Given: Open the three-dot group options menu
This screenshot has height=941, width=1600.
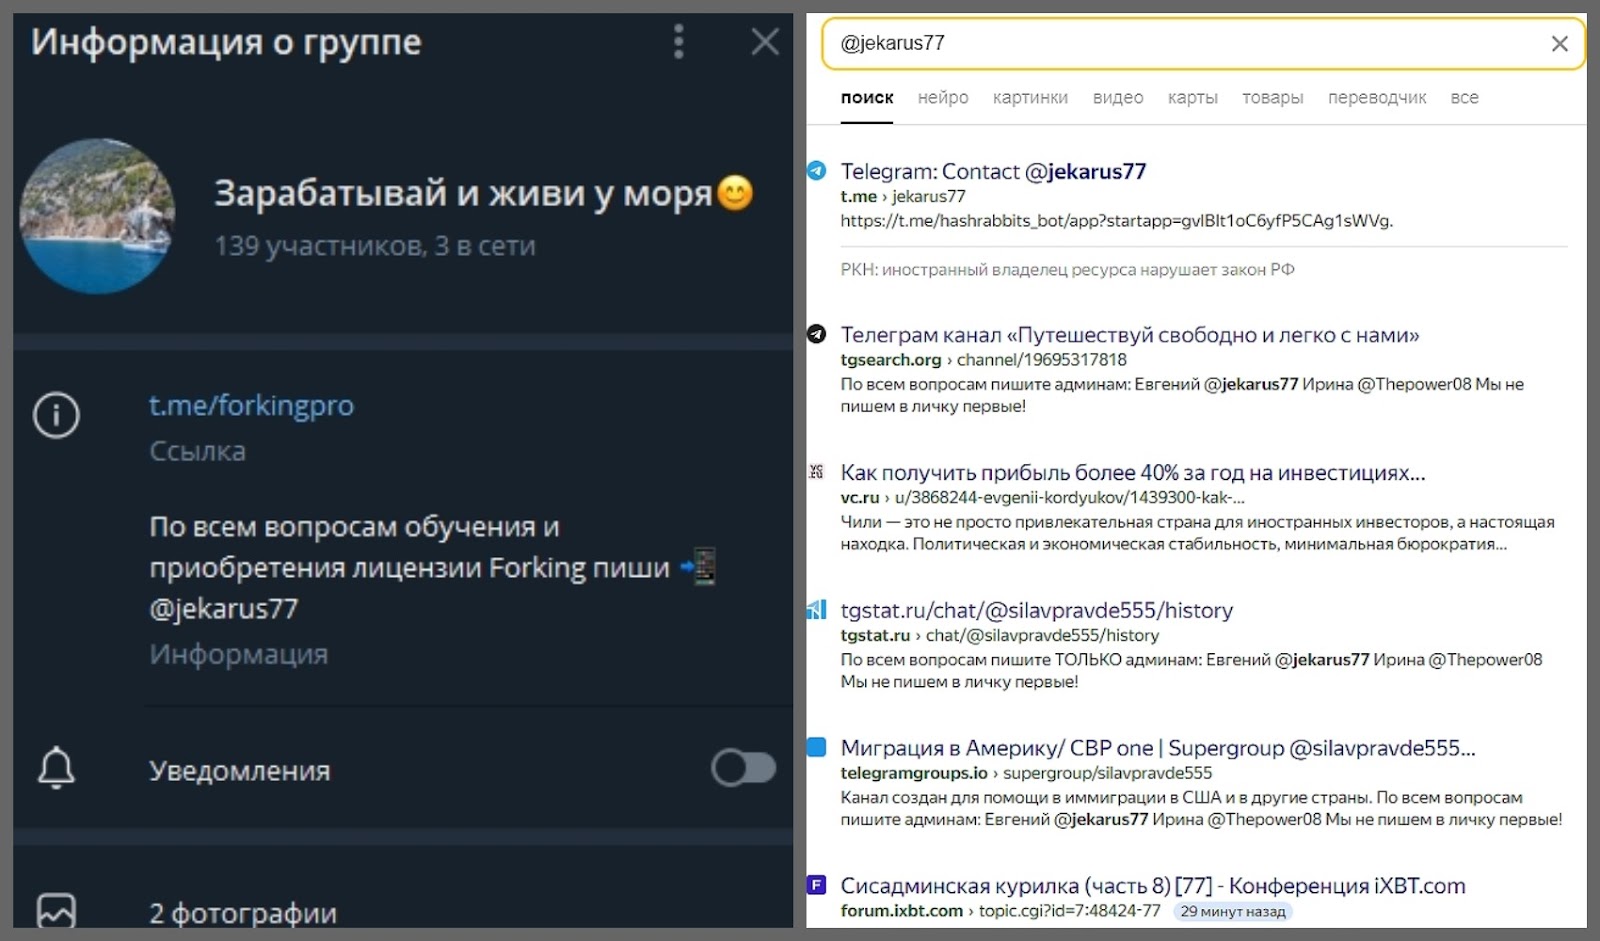Looking at the screenshot, I should [x=679, y=42].
